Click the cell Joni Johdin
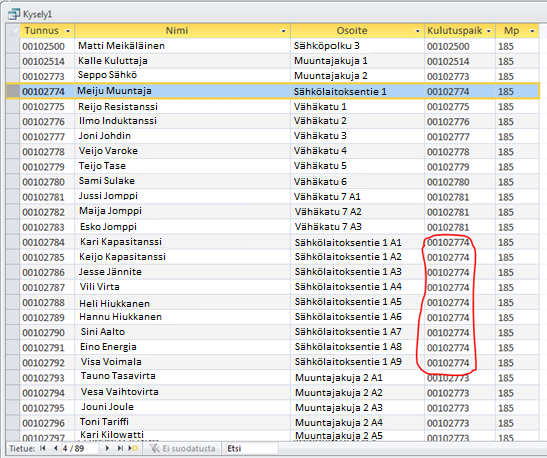This screenshot has height=458, width=547. click(182, 136)
